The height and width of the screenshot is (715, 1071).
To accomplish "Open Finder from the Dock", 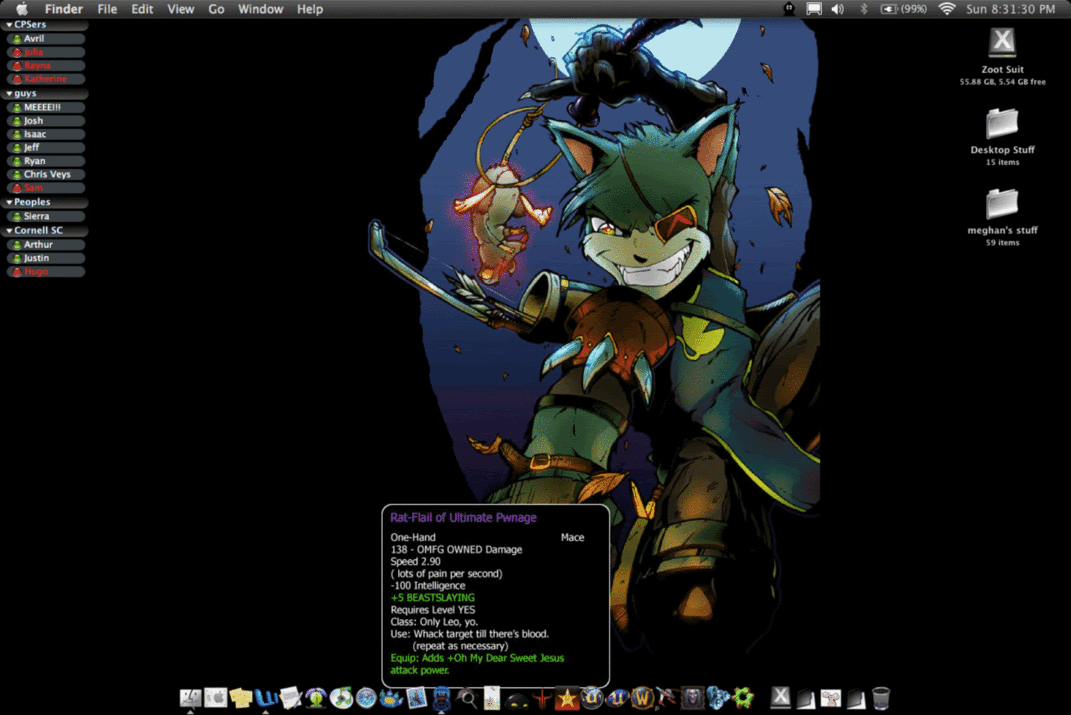I will [191, 698].
